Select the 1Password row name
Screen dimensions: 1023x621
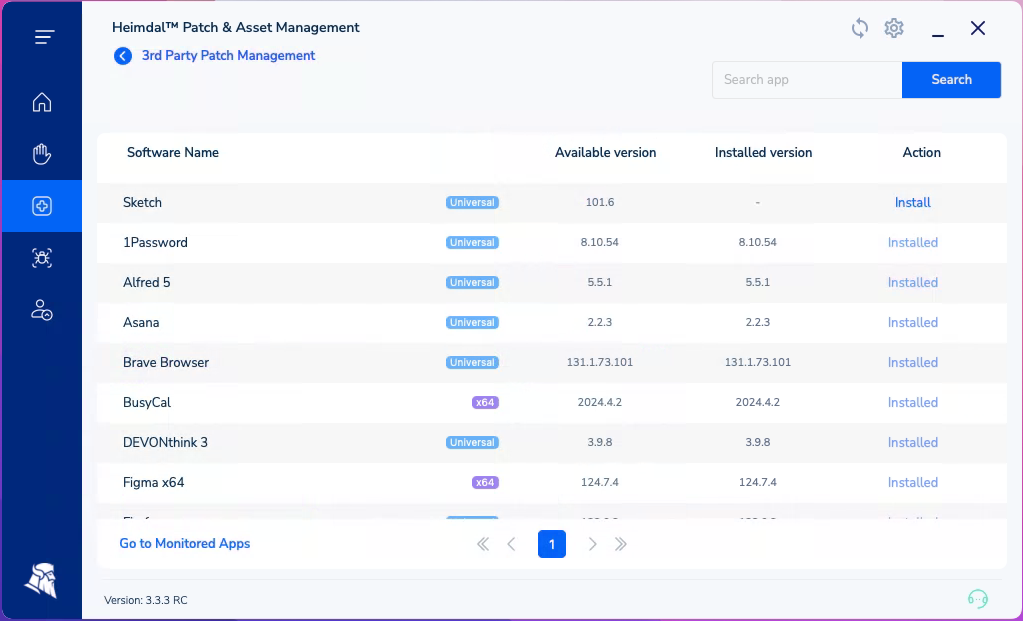pos(155,243)
